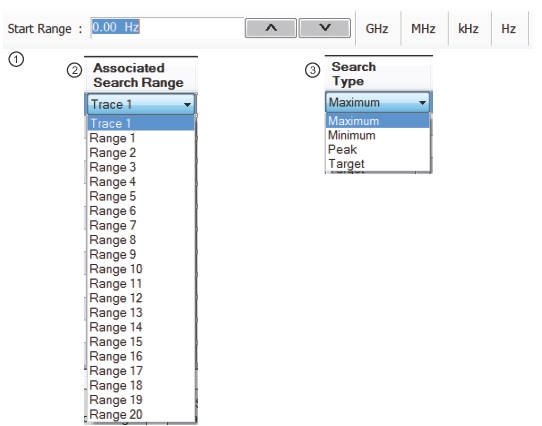Collapse the Associated Search Range dropdown arrow

187,104
